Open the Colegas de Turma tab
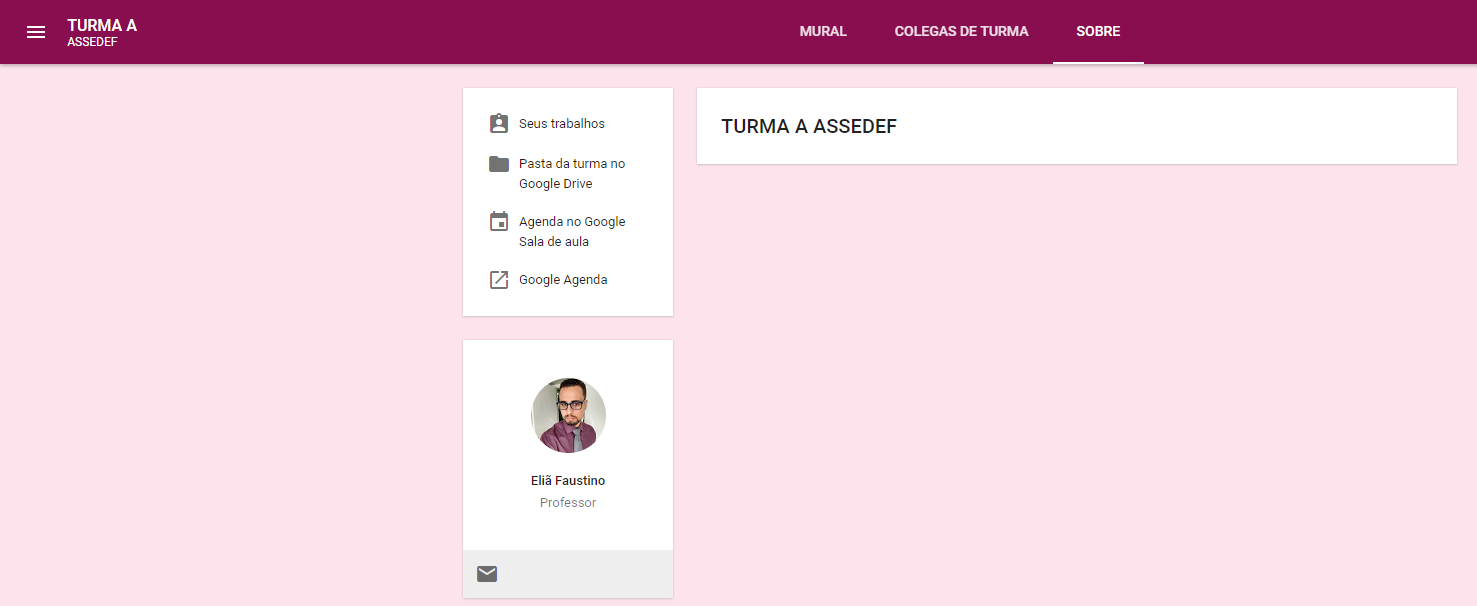1477x606 pixels. point(961,32)
